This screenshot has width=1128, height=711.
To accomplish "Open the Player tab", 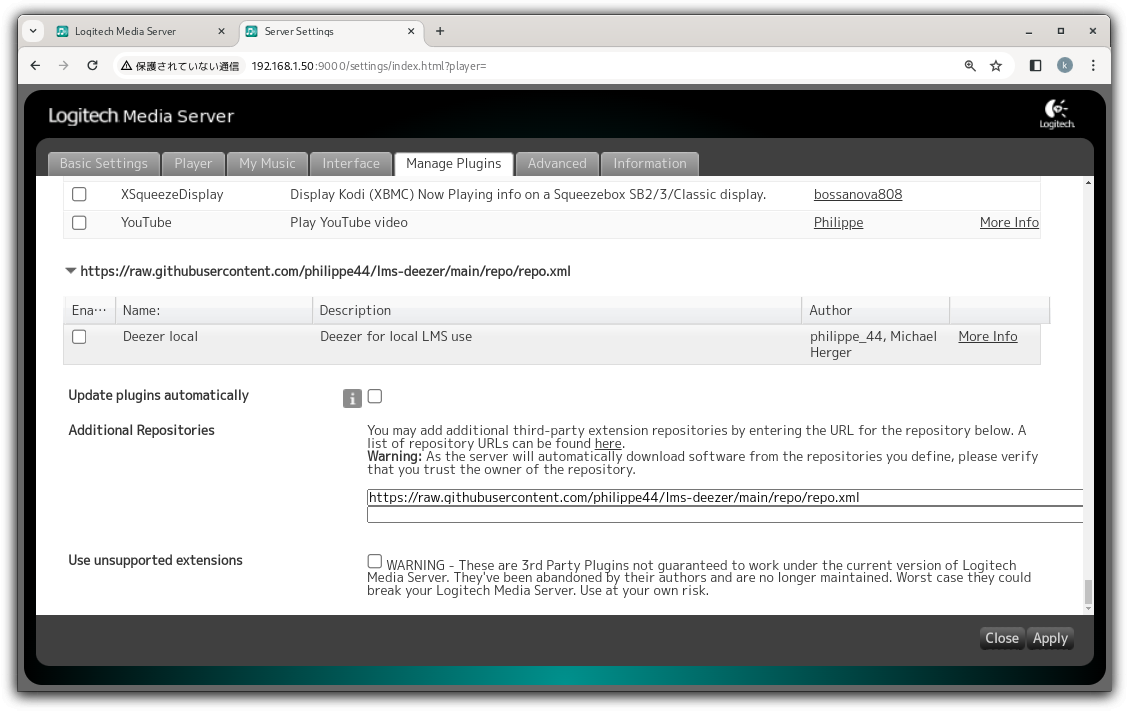I will coord(193,163).
